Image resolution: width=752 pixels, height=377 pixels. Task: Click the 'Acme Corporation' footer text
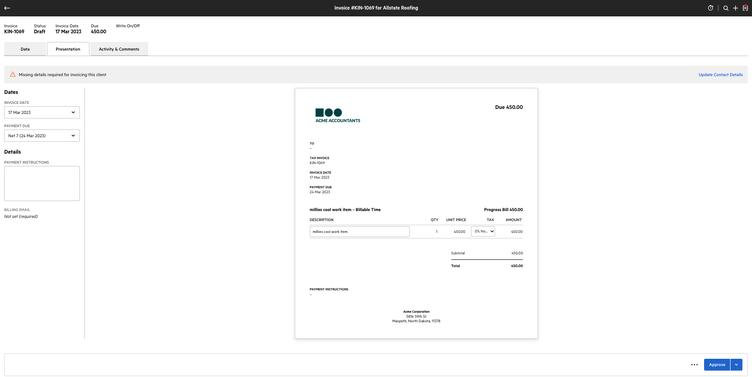(416, 312)
